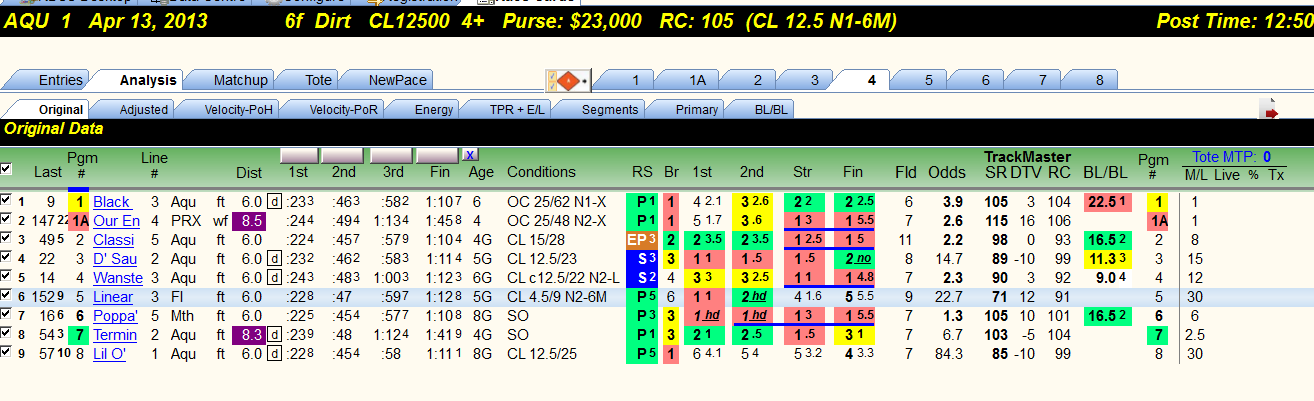Open the Classi horse link
1314x401 pixels.
click(113, 240)
